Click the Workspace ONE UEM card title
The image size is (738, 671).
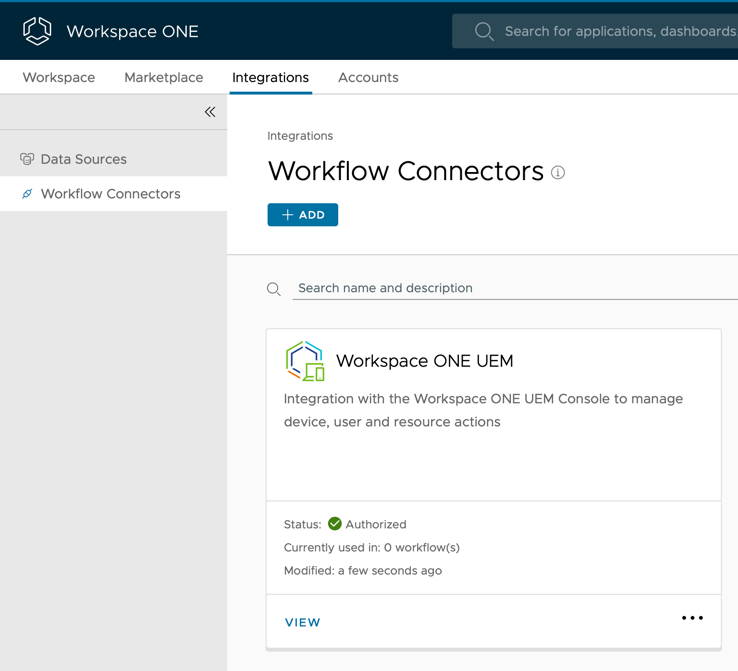pos(424,361)
